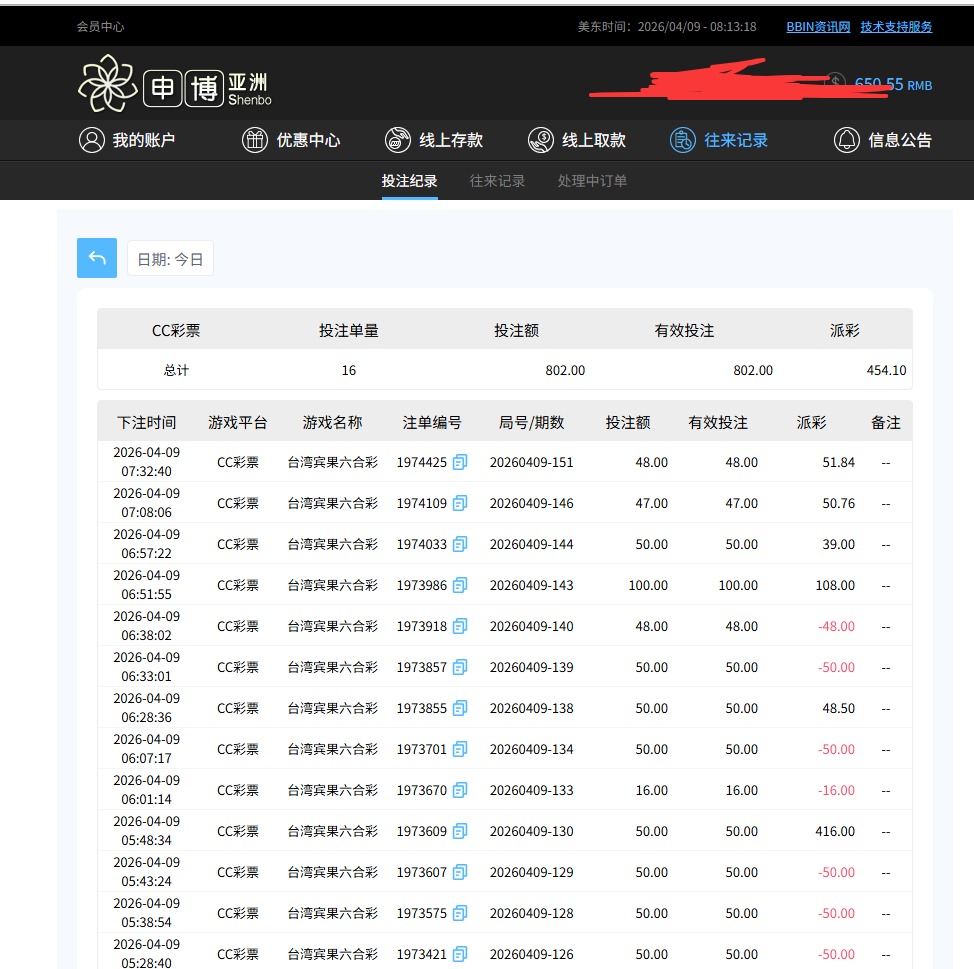The height and width of the screenshot is (969, 974).
Task: Open the BBIN资讯网 link
Action: 818,27
